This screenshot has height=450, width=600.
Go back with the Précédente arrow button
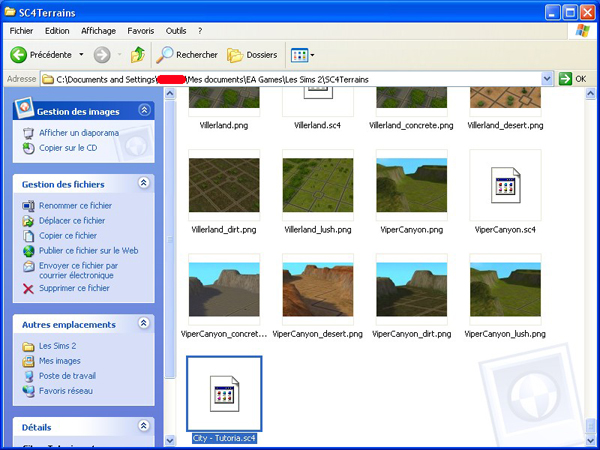pyautogui.click(x=18, y=55)
